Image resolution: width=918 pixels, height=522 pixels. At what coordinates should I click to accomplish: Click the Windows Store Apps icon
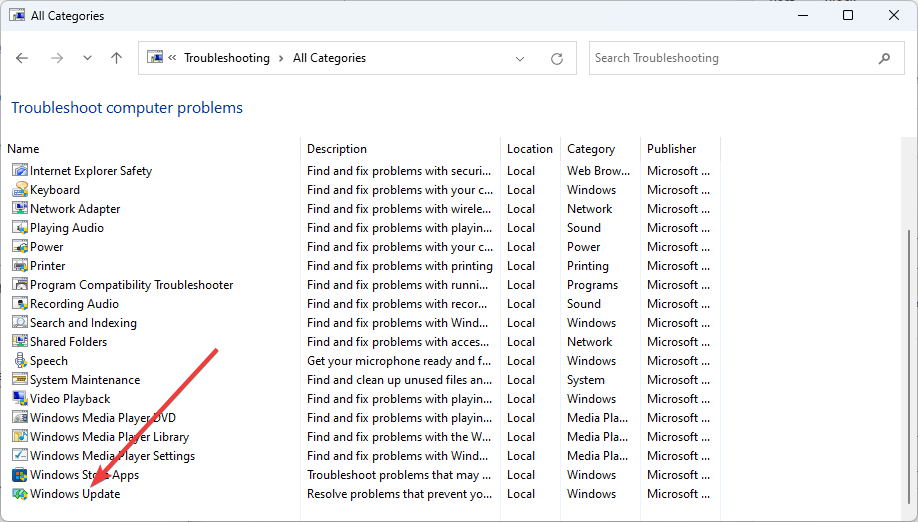click(20, 475)
